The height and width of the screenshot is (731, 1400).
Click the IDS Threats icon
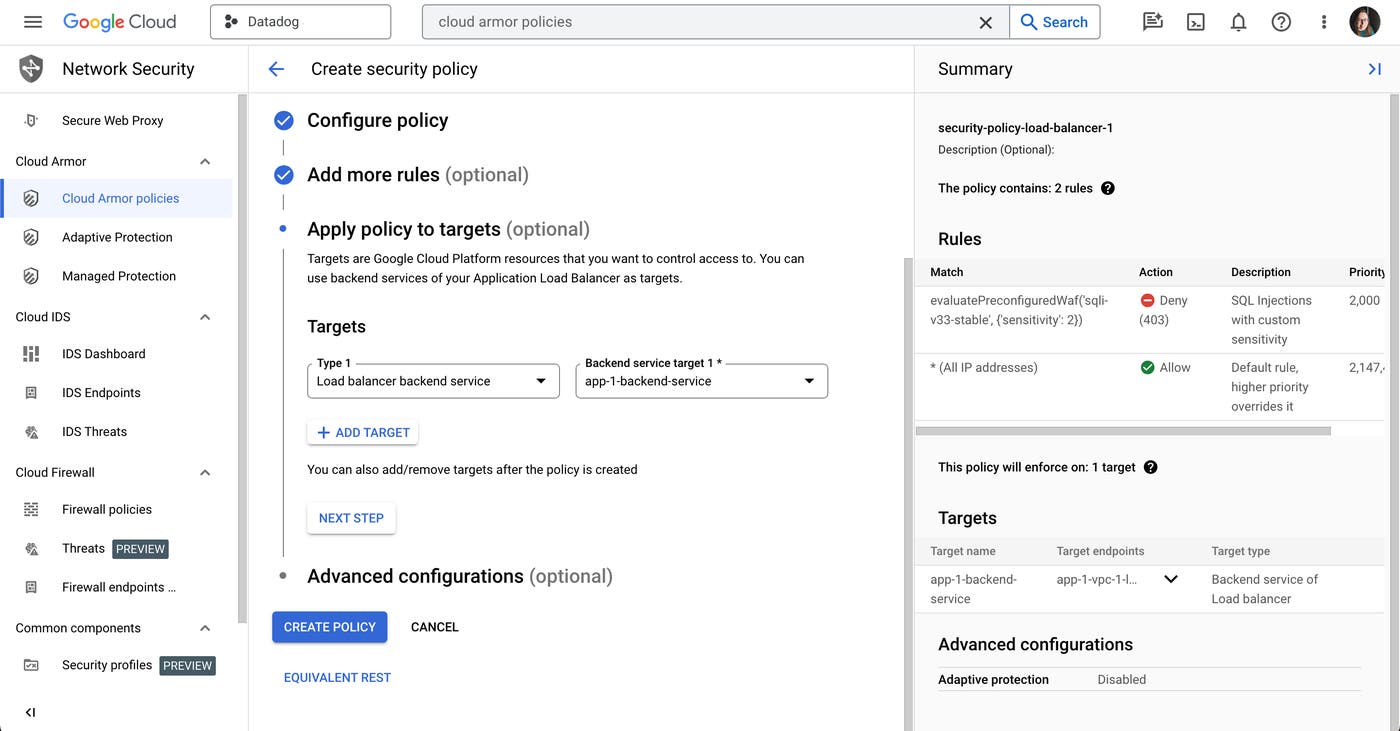coord(31,432)
